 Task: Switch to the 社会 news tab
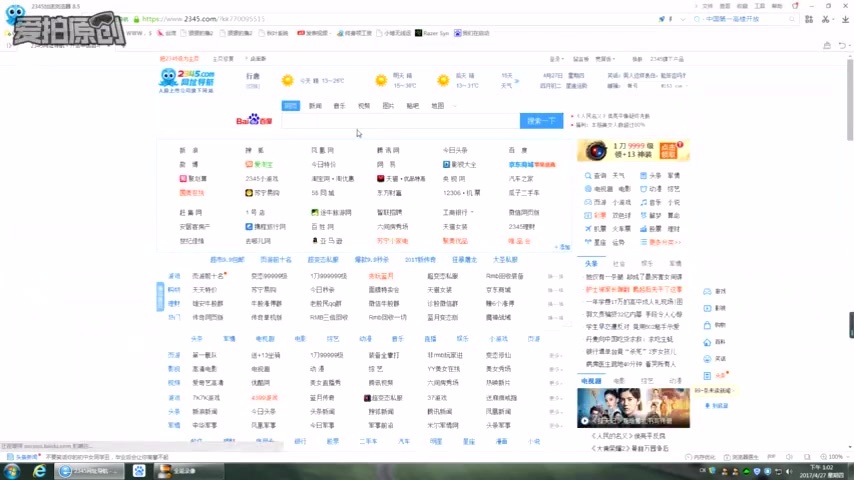click(619, 264)
